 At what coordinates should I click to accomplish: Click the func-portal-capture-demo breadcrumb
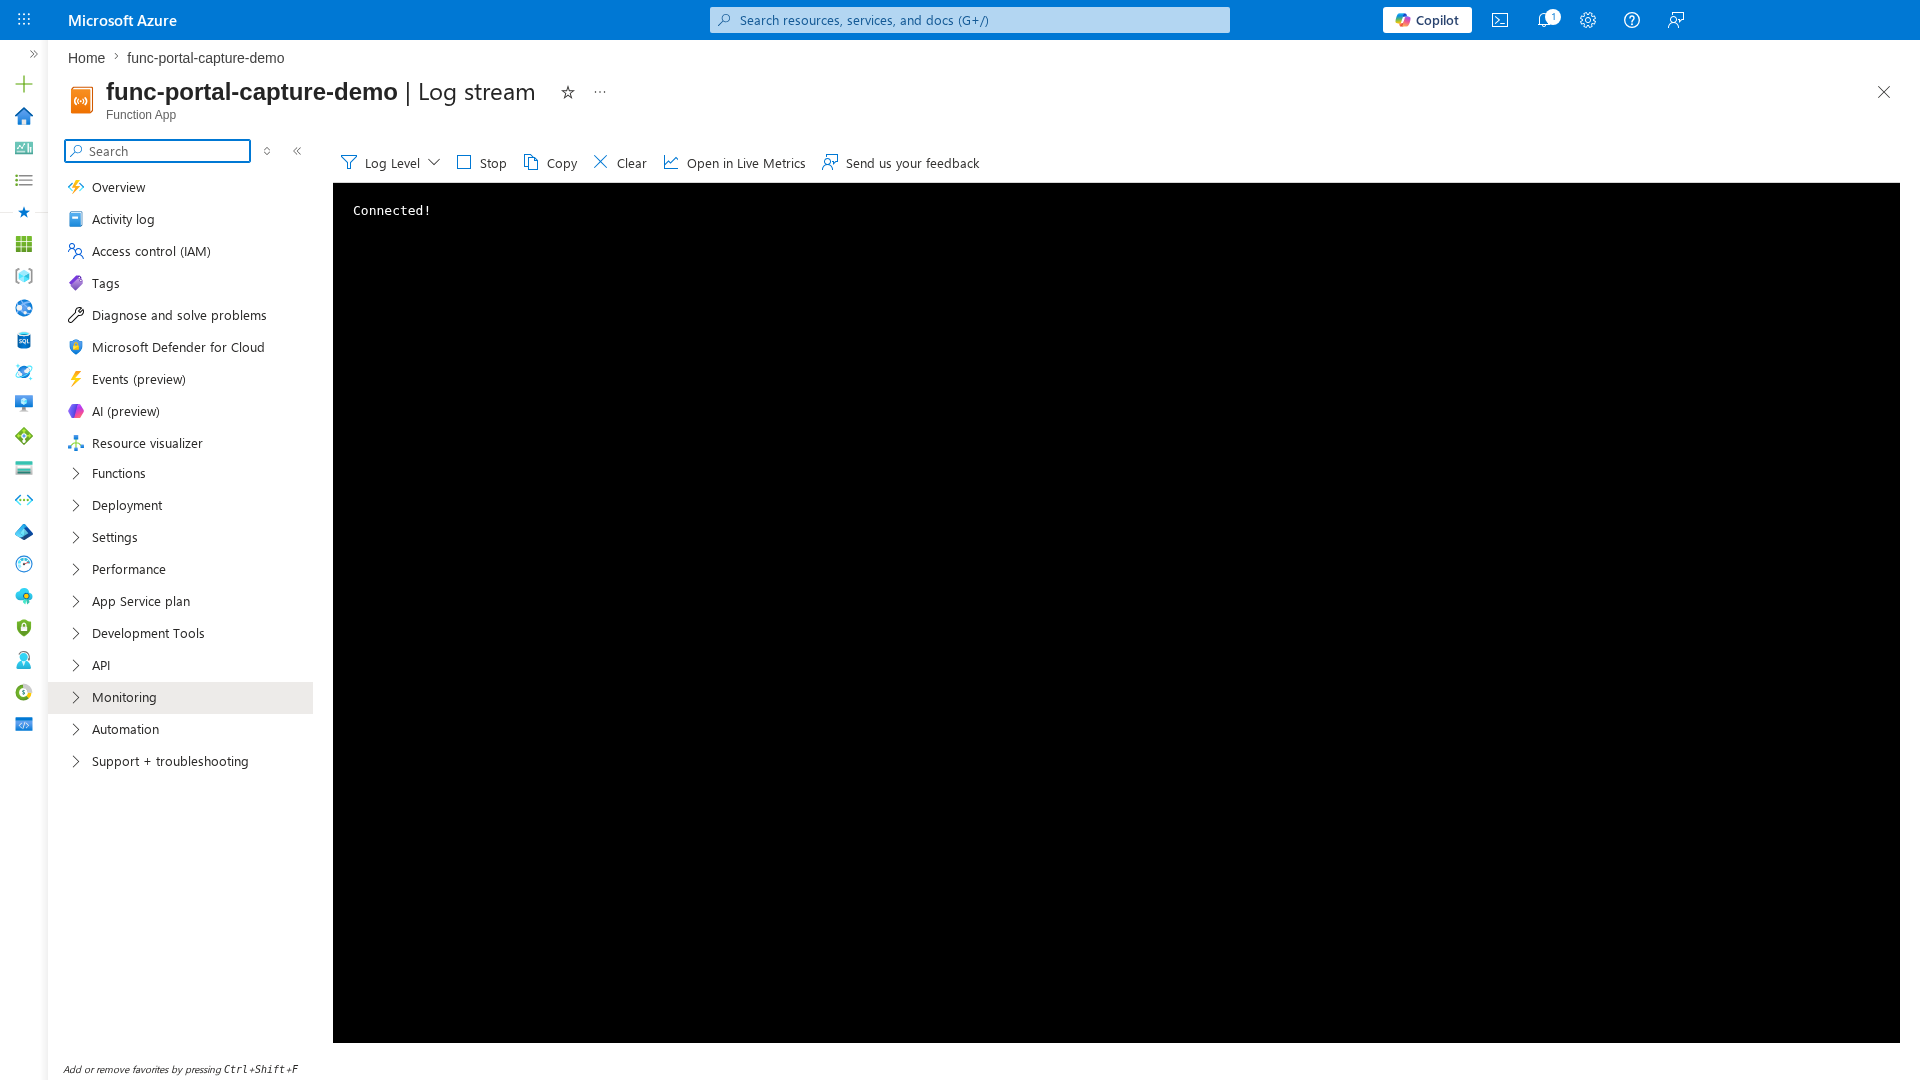[205, 58]
